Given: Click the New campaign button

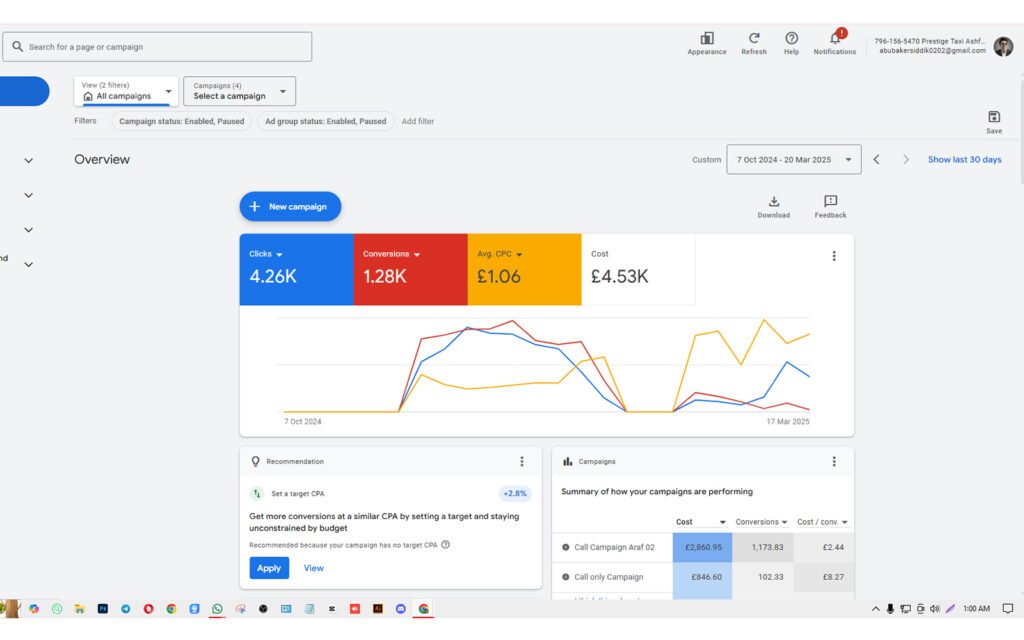Looking at the screenshot, I should click(x=290, y=206).
